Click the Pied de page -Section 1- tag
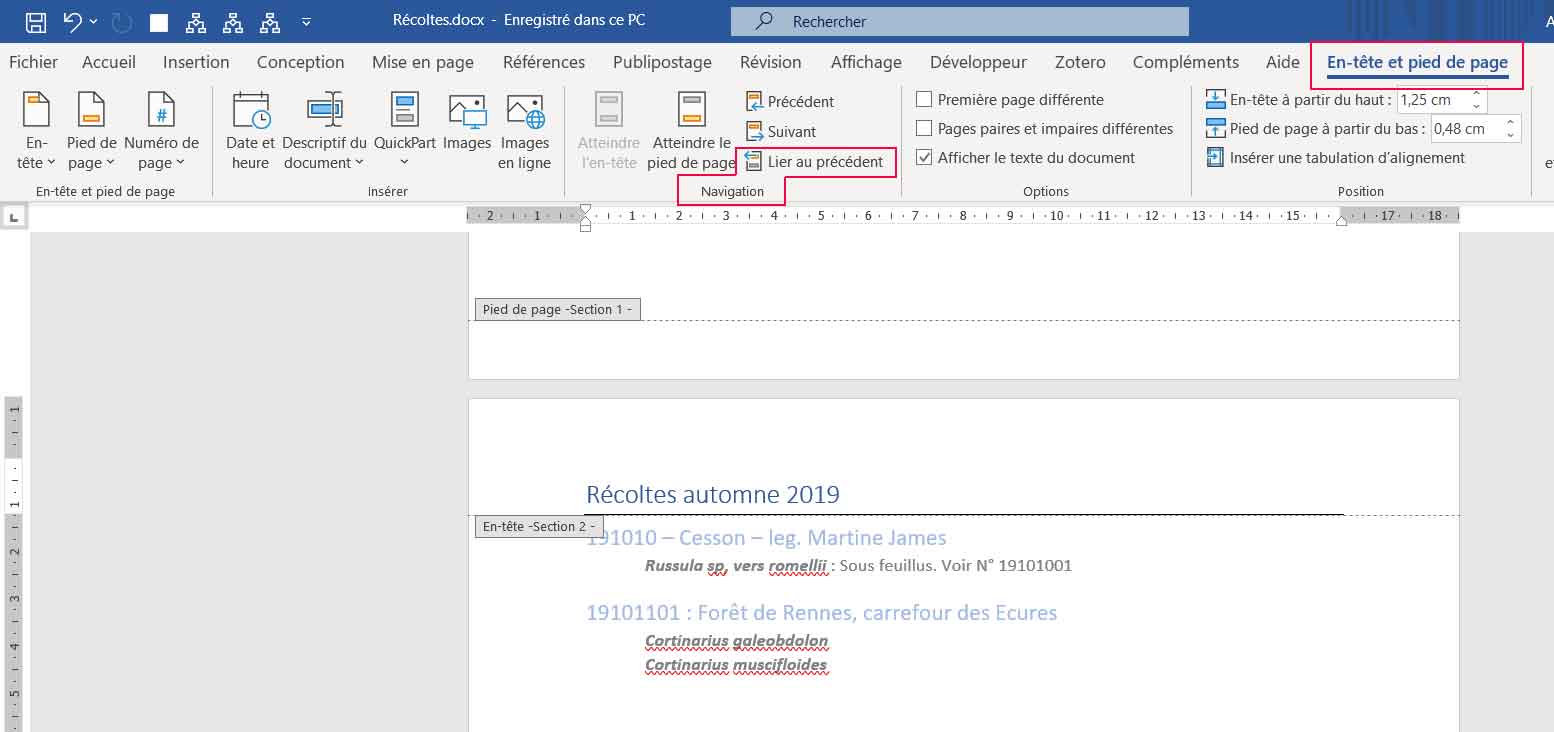The height and width of the screenshot is (732, 1554). coord(558,309)
